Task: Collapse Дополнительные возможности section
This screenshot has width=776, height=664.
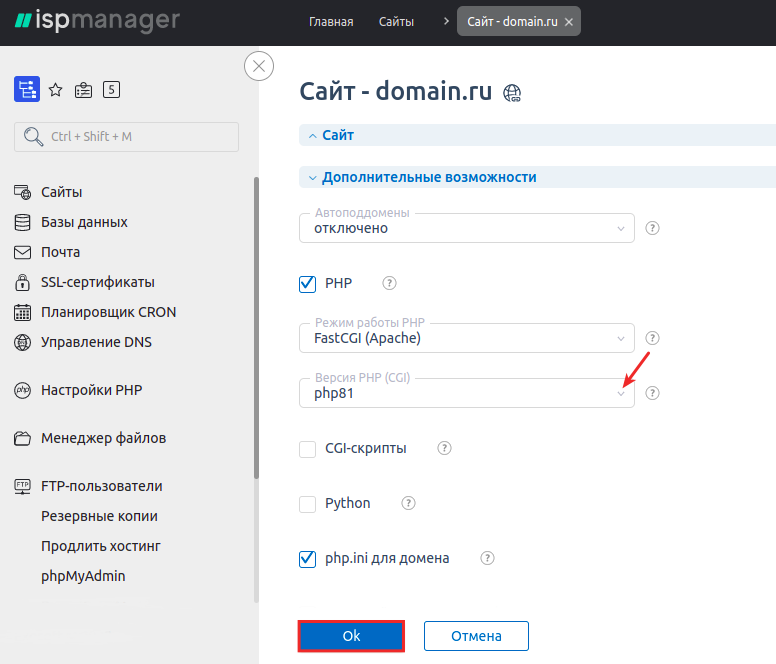Action: coord(537,177)
